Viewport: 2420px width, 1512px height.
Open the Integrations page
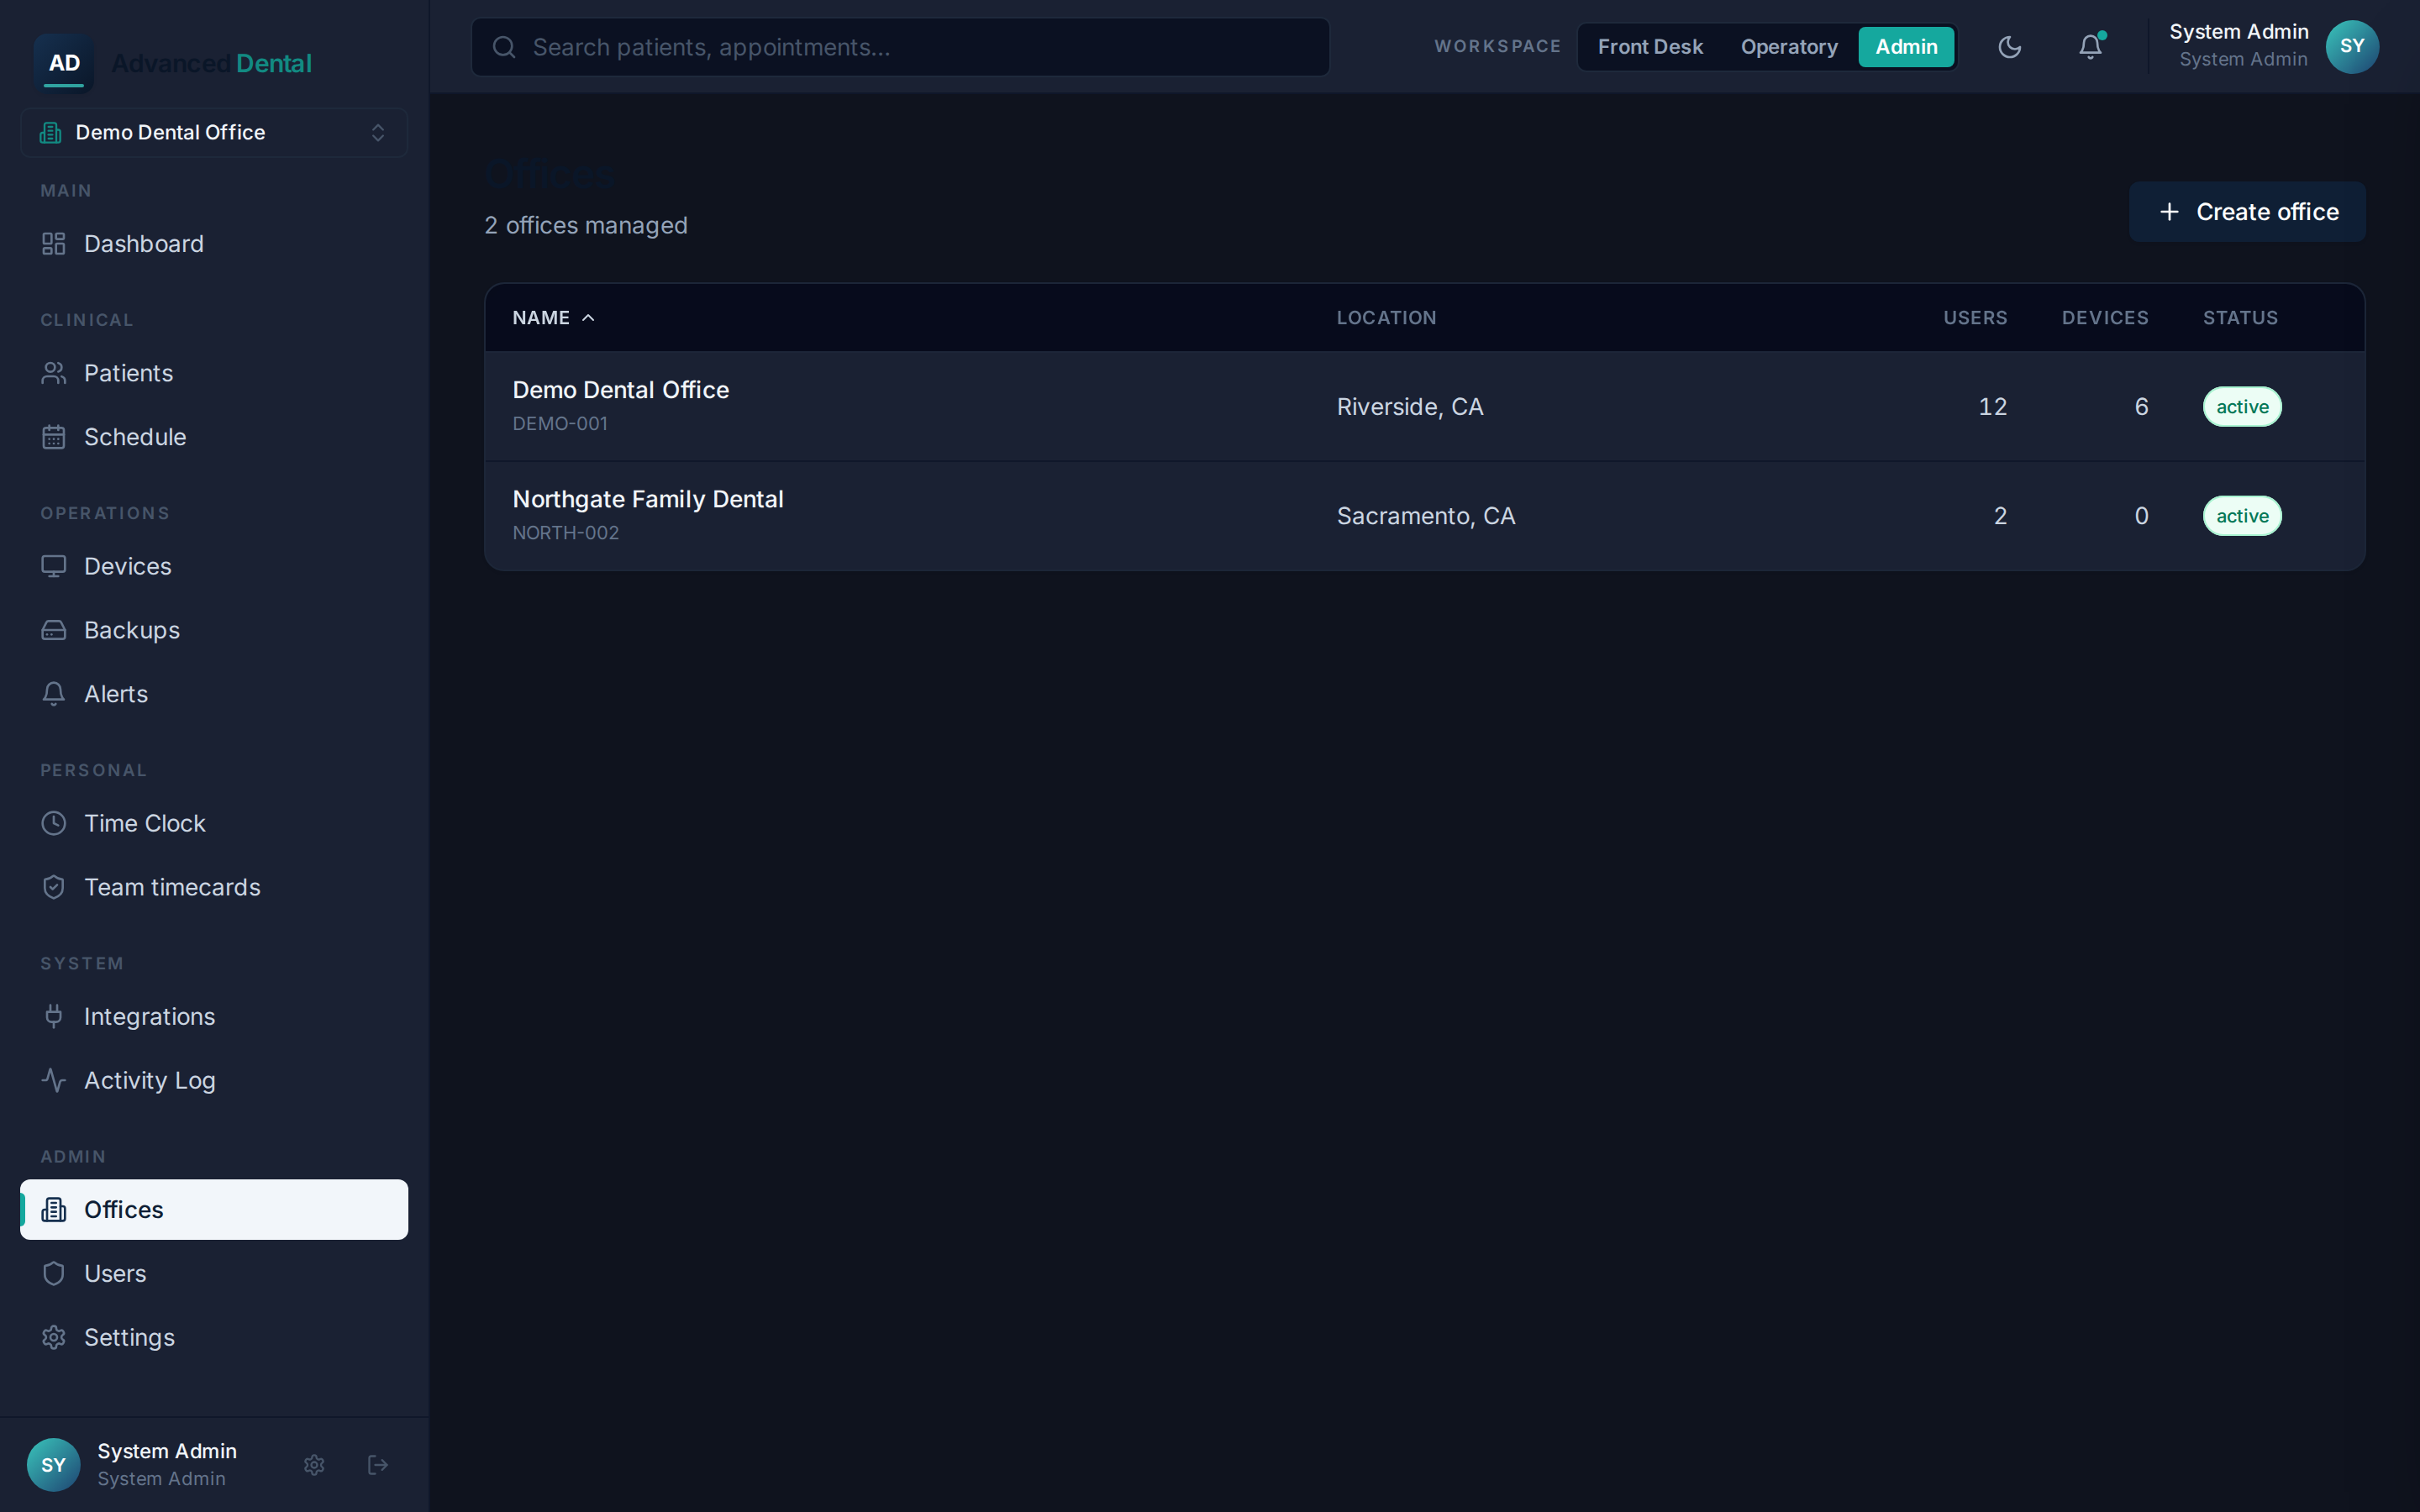(x=214, y=1016)
